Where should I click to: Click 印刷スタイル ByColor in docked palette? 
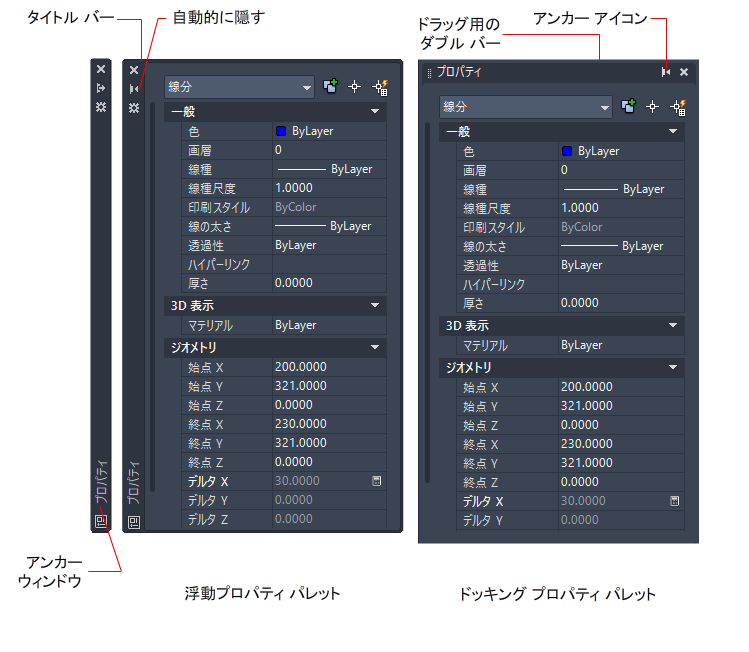tap(621, 227)
